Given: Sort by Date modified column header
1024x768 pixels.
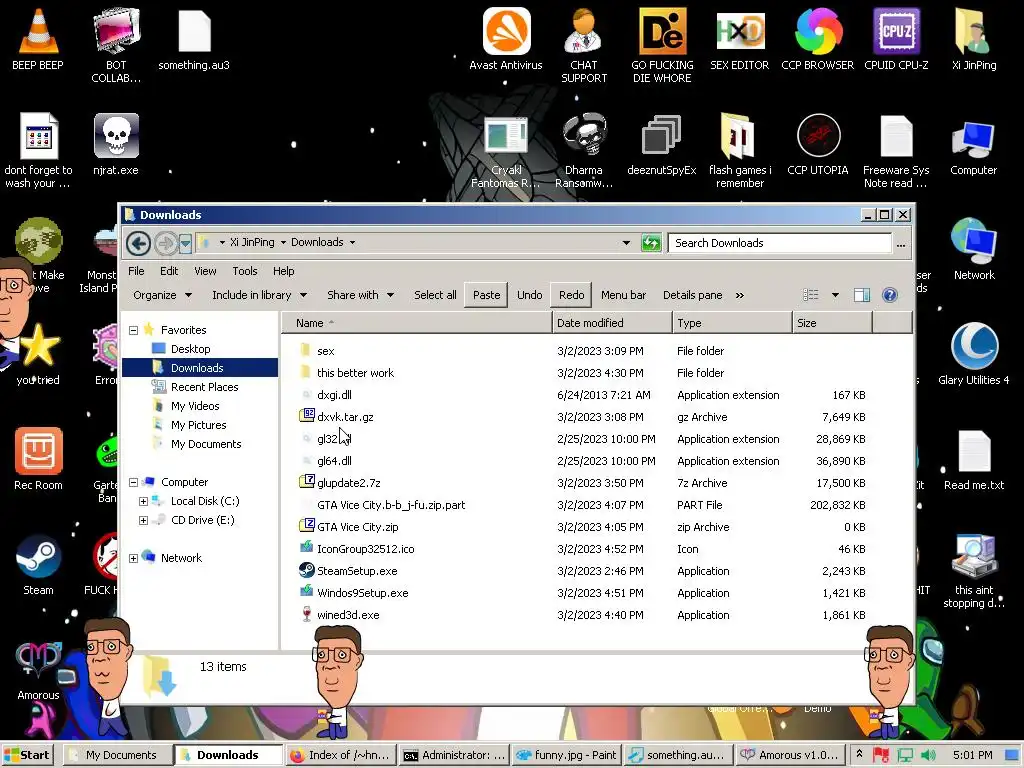Looking at the screenshot, I should (612, 323).
